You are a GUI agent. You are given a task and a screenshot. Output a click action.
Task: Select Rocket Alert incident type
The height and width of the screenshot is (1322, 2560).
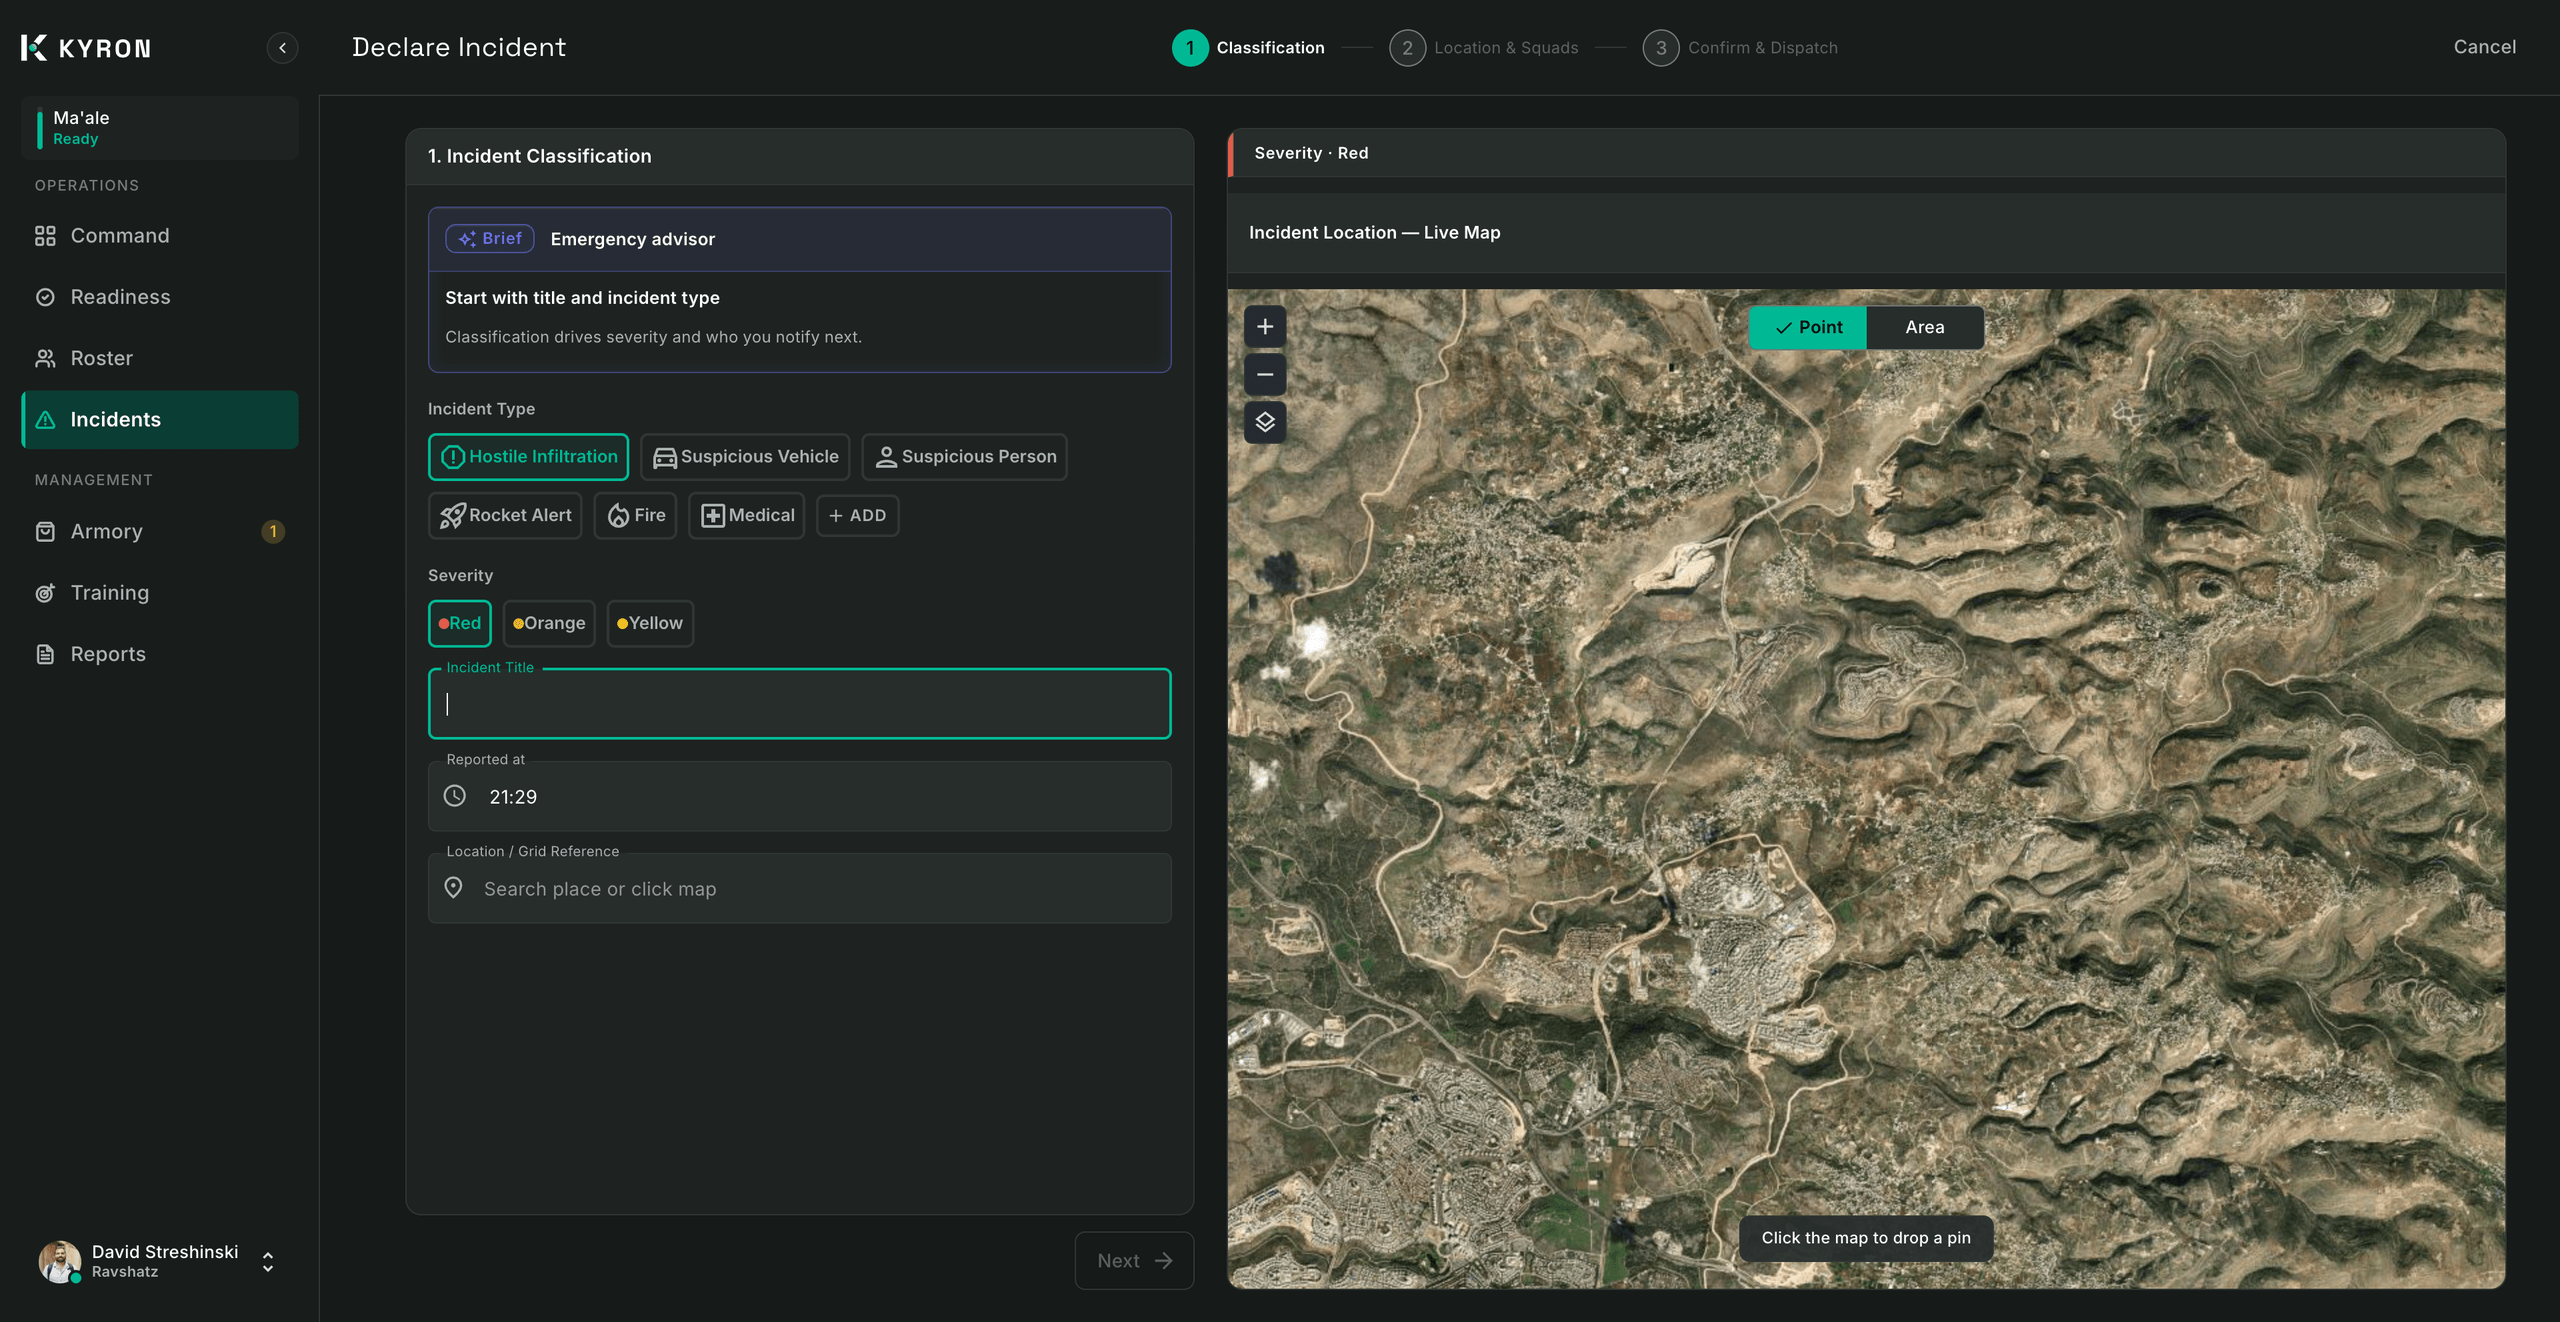[x=505, y=516]
